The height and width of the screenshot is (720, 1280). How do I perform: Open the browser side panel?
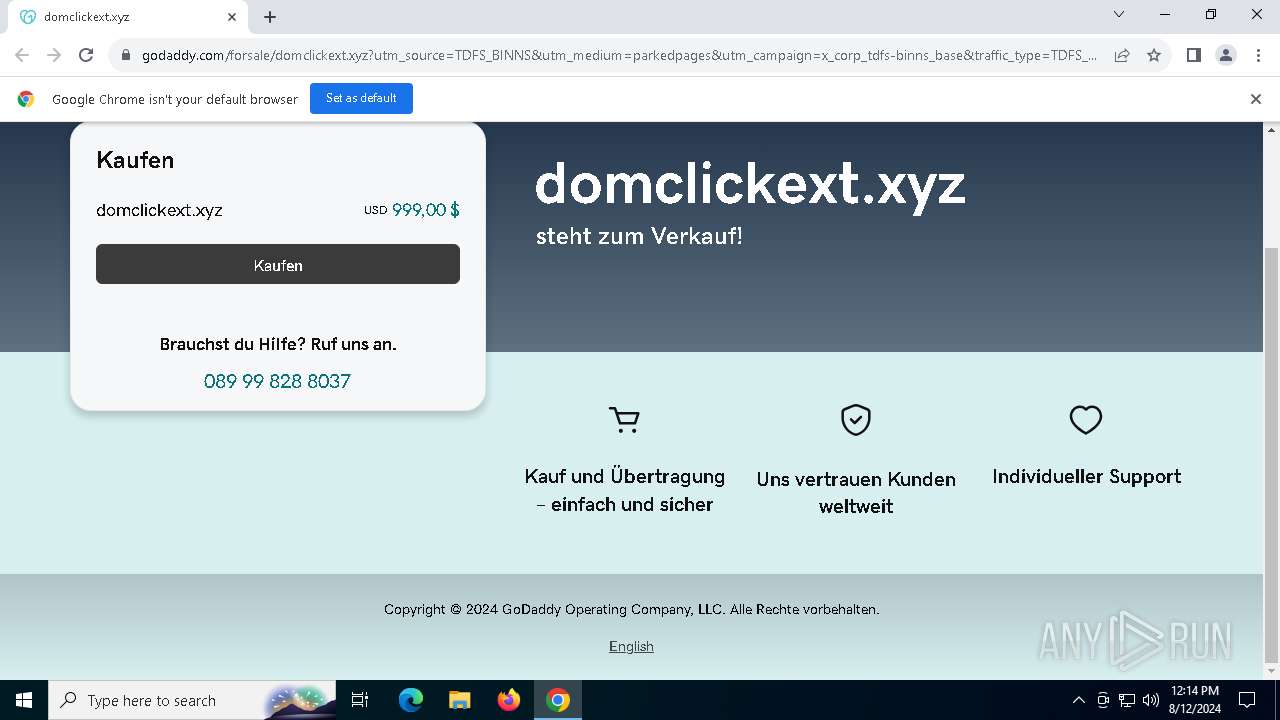1193,55
